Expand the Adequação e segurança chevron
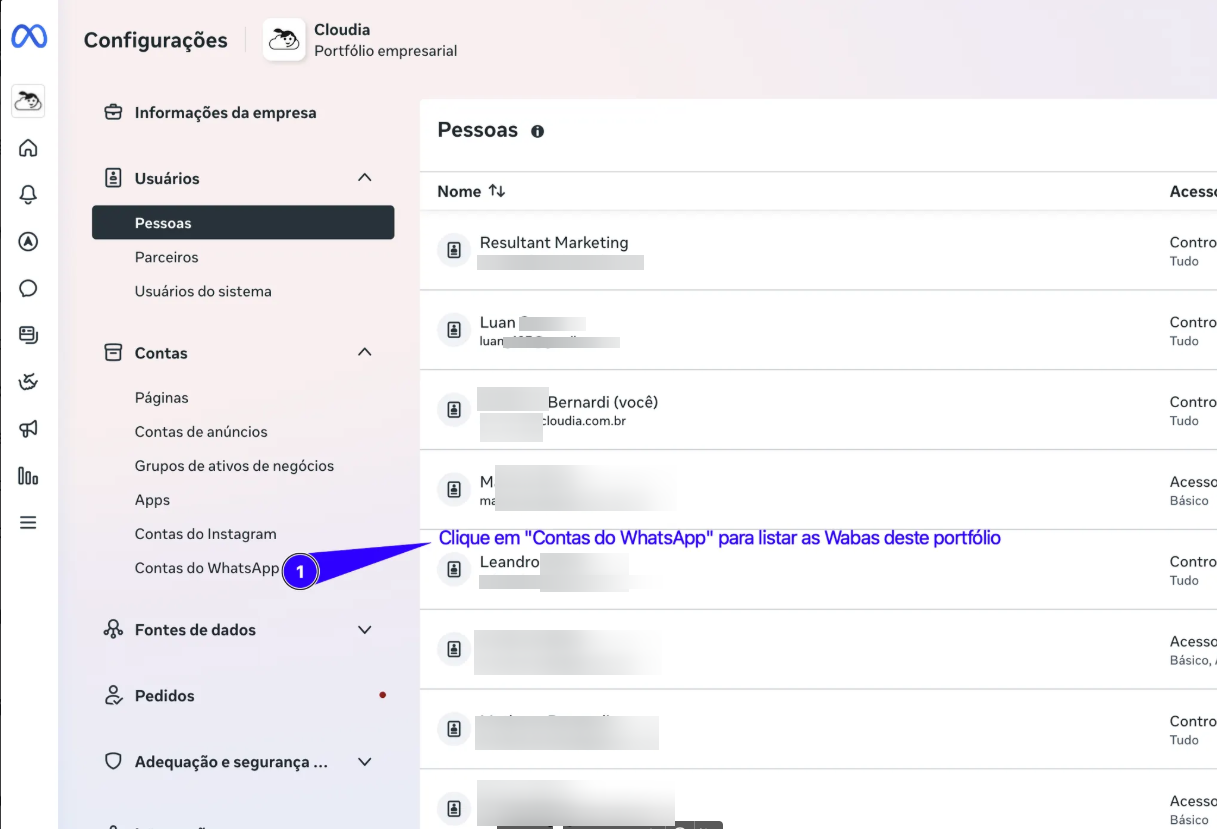The height and width of the screenshot is (829, 1217). [365, 762]
